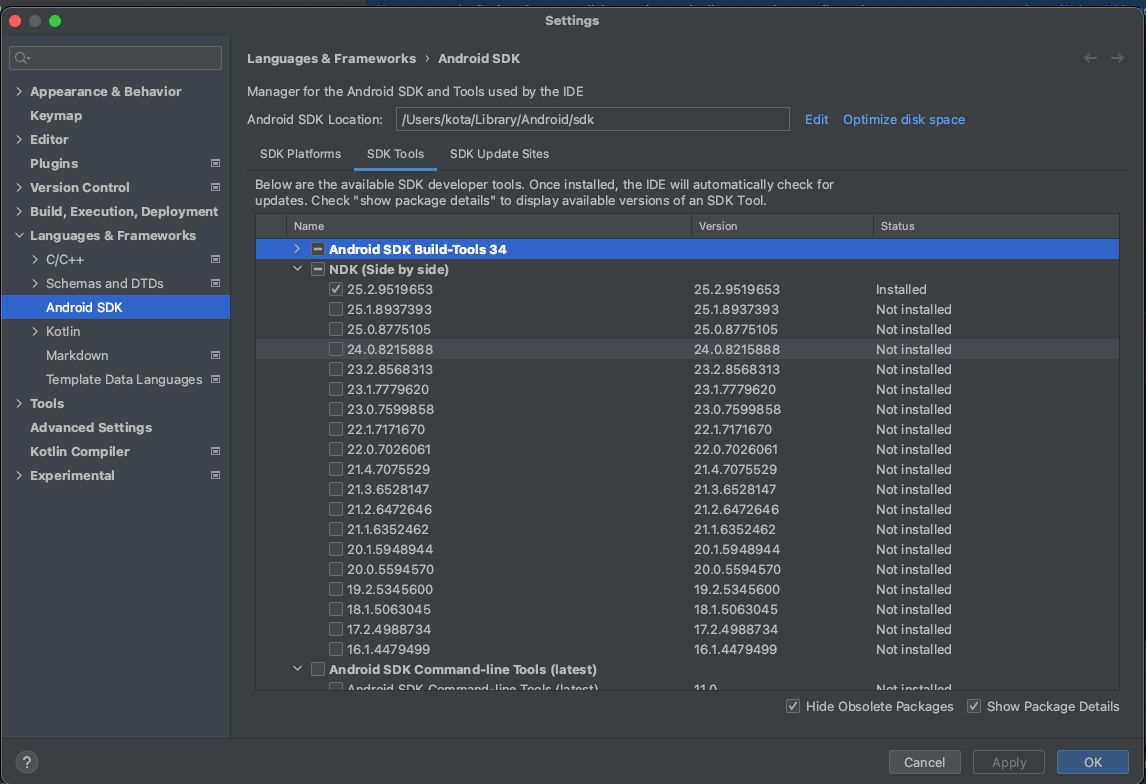Collapse Android SDK Command-line Tools group
Image resolution: width=1146 pixels, height=784 pixels.
(297, 669)
